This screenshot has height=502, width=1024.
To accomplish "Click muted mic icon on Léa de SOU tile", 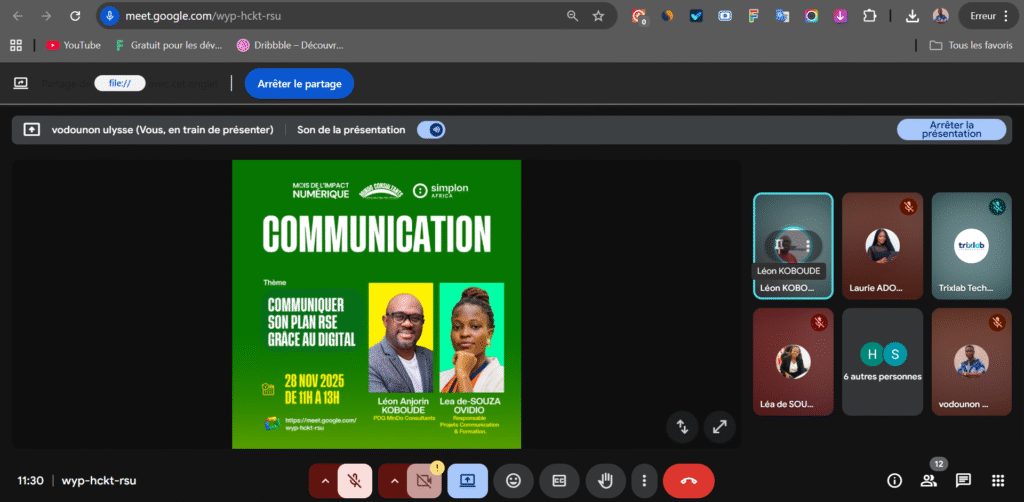I will point(819,322).
